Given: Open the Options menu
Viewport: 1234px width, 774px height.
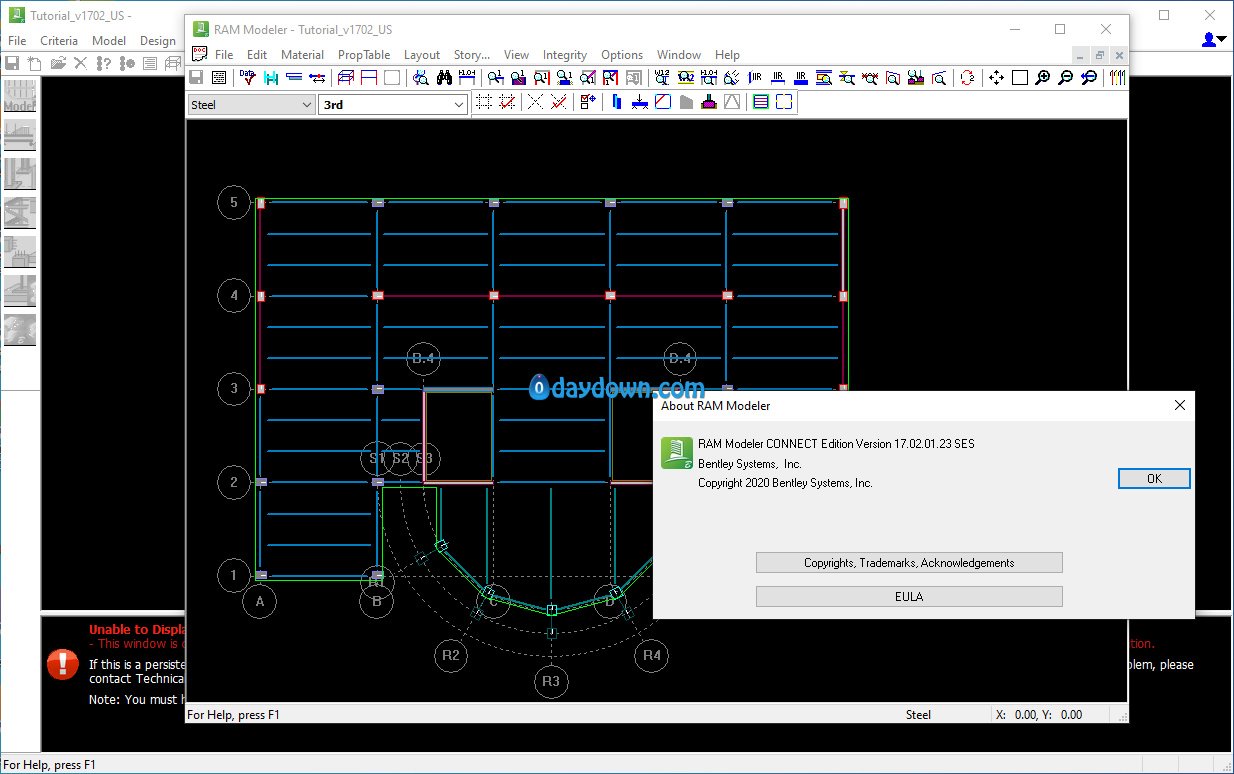Looking at the screenshot, I should click(x=622, y=55).
